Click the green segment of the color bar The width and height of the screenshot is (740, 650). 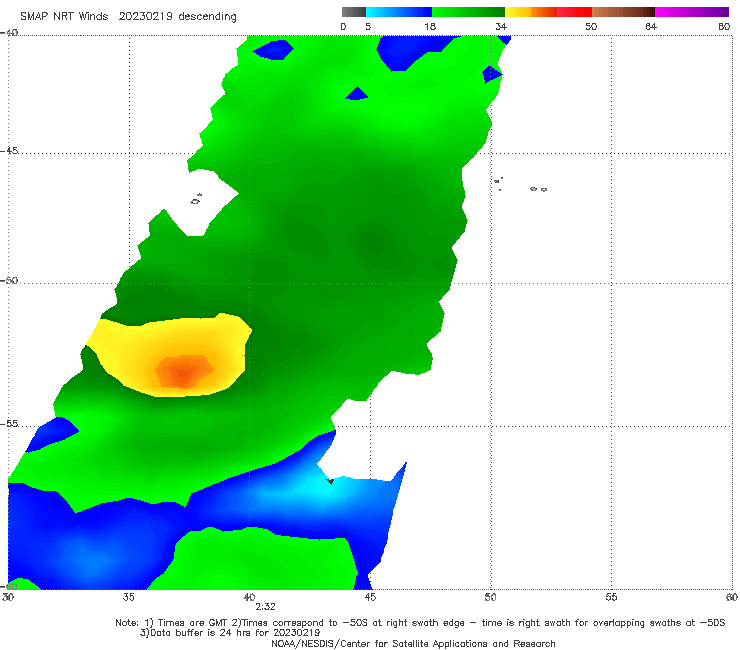[468, 12]
